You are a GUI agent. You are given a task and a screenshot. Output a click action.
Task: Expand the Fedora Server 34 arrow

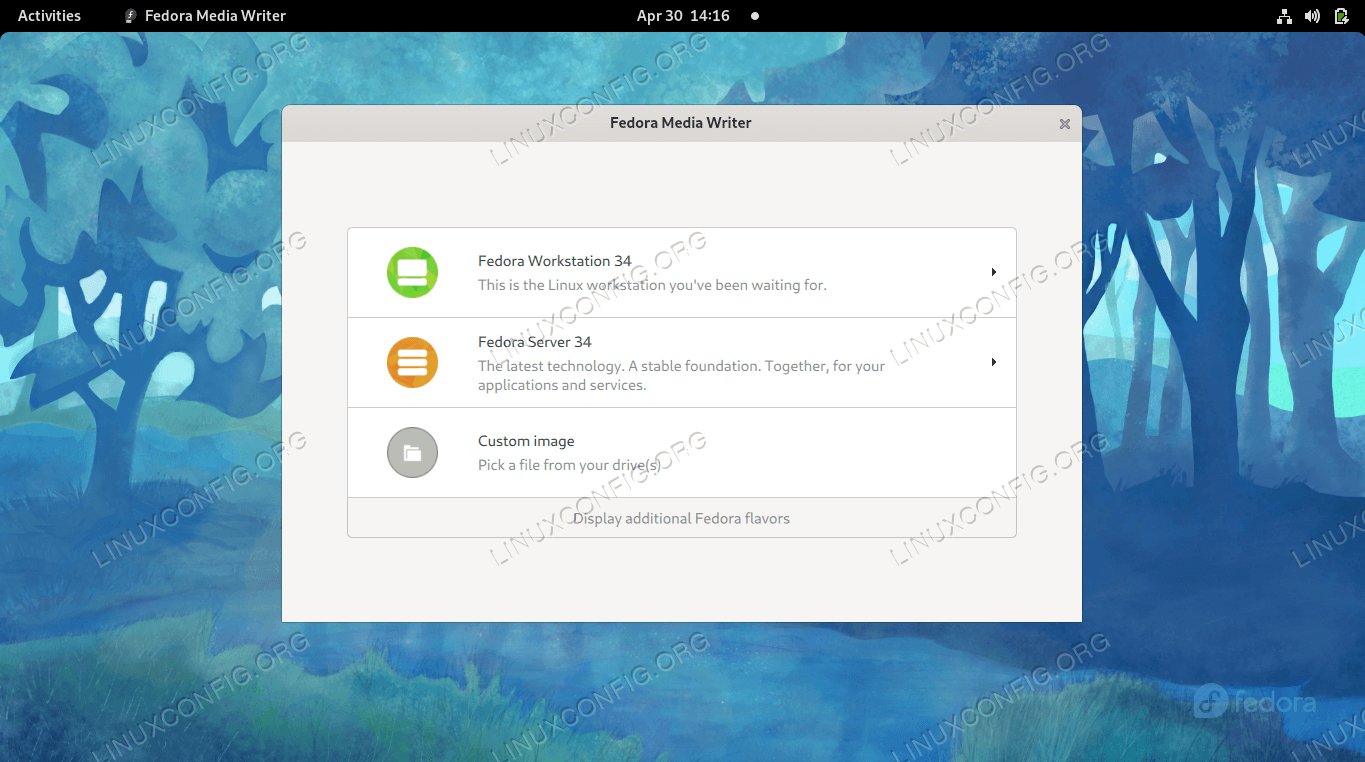click(x=993, y=362)
